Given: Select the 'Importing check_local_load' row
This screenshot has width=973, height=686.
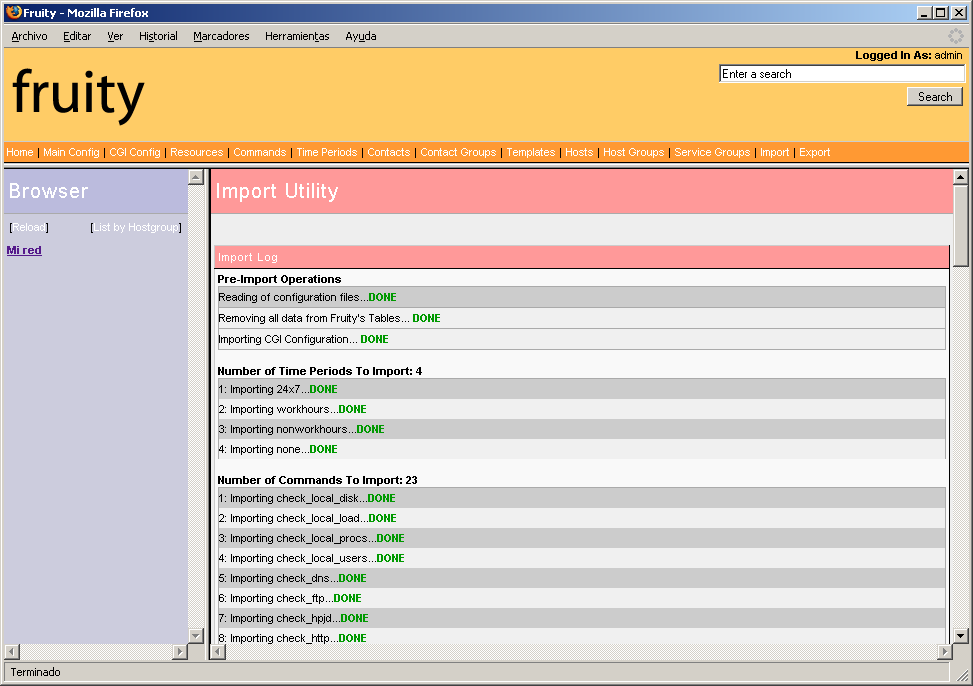Looking at the screenshot, I should (581, 518).
